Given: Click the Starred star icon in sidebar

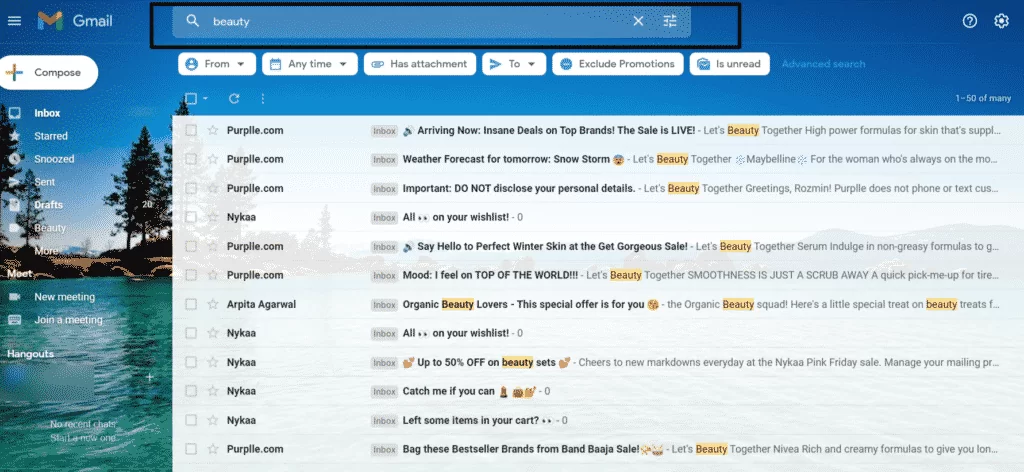Looking at the screenshot, I should coord(14,136).
